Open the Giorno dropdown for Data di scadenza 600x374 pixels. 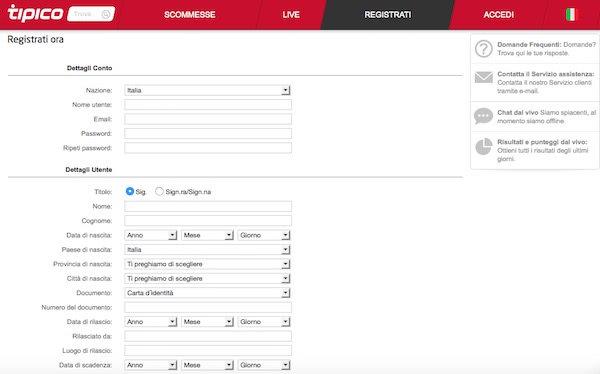264,365
